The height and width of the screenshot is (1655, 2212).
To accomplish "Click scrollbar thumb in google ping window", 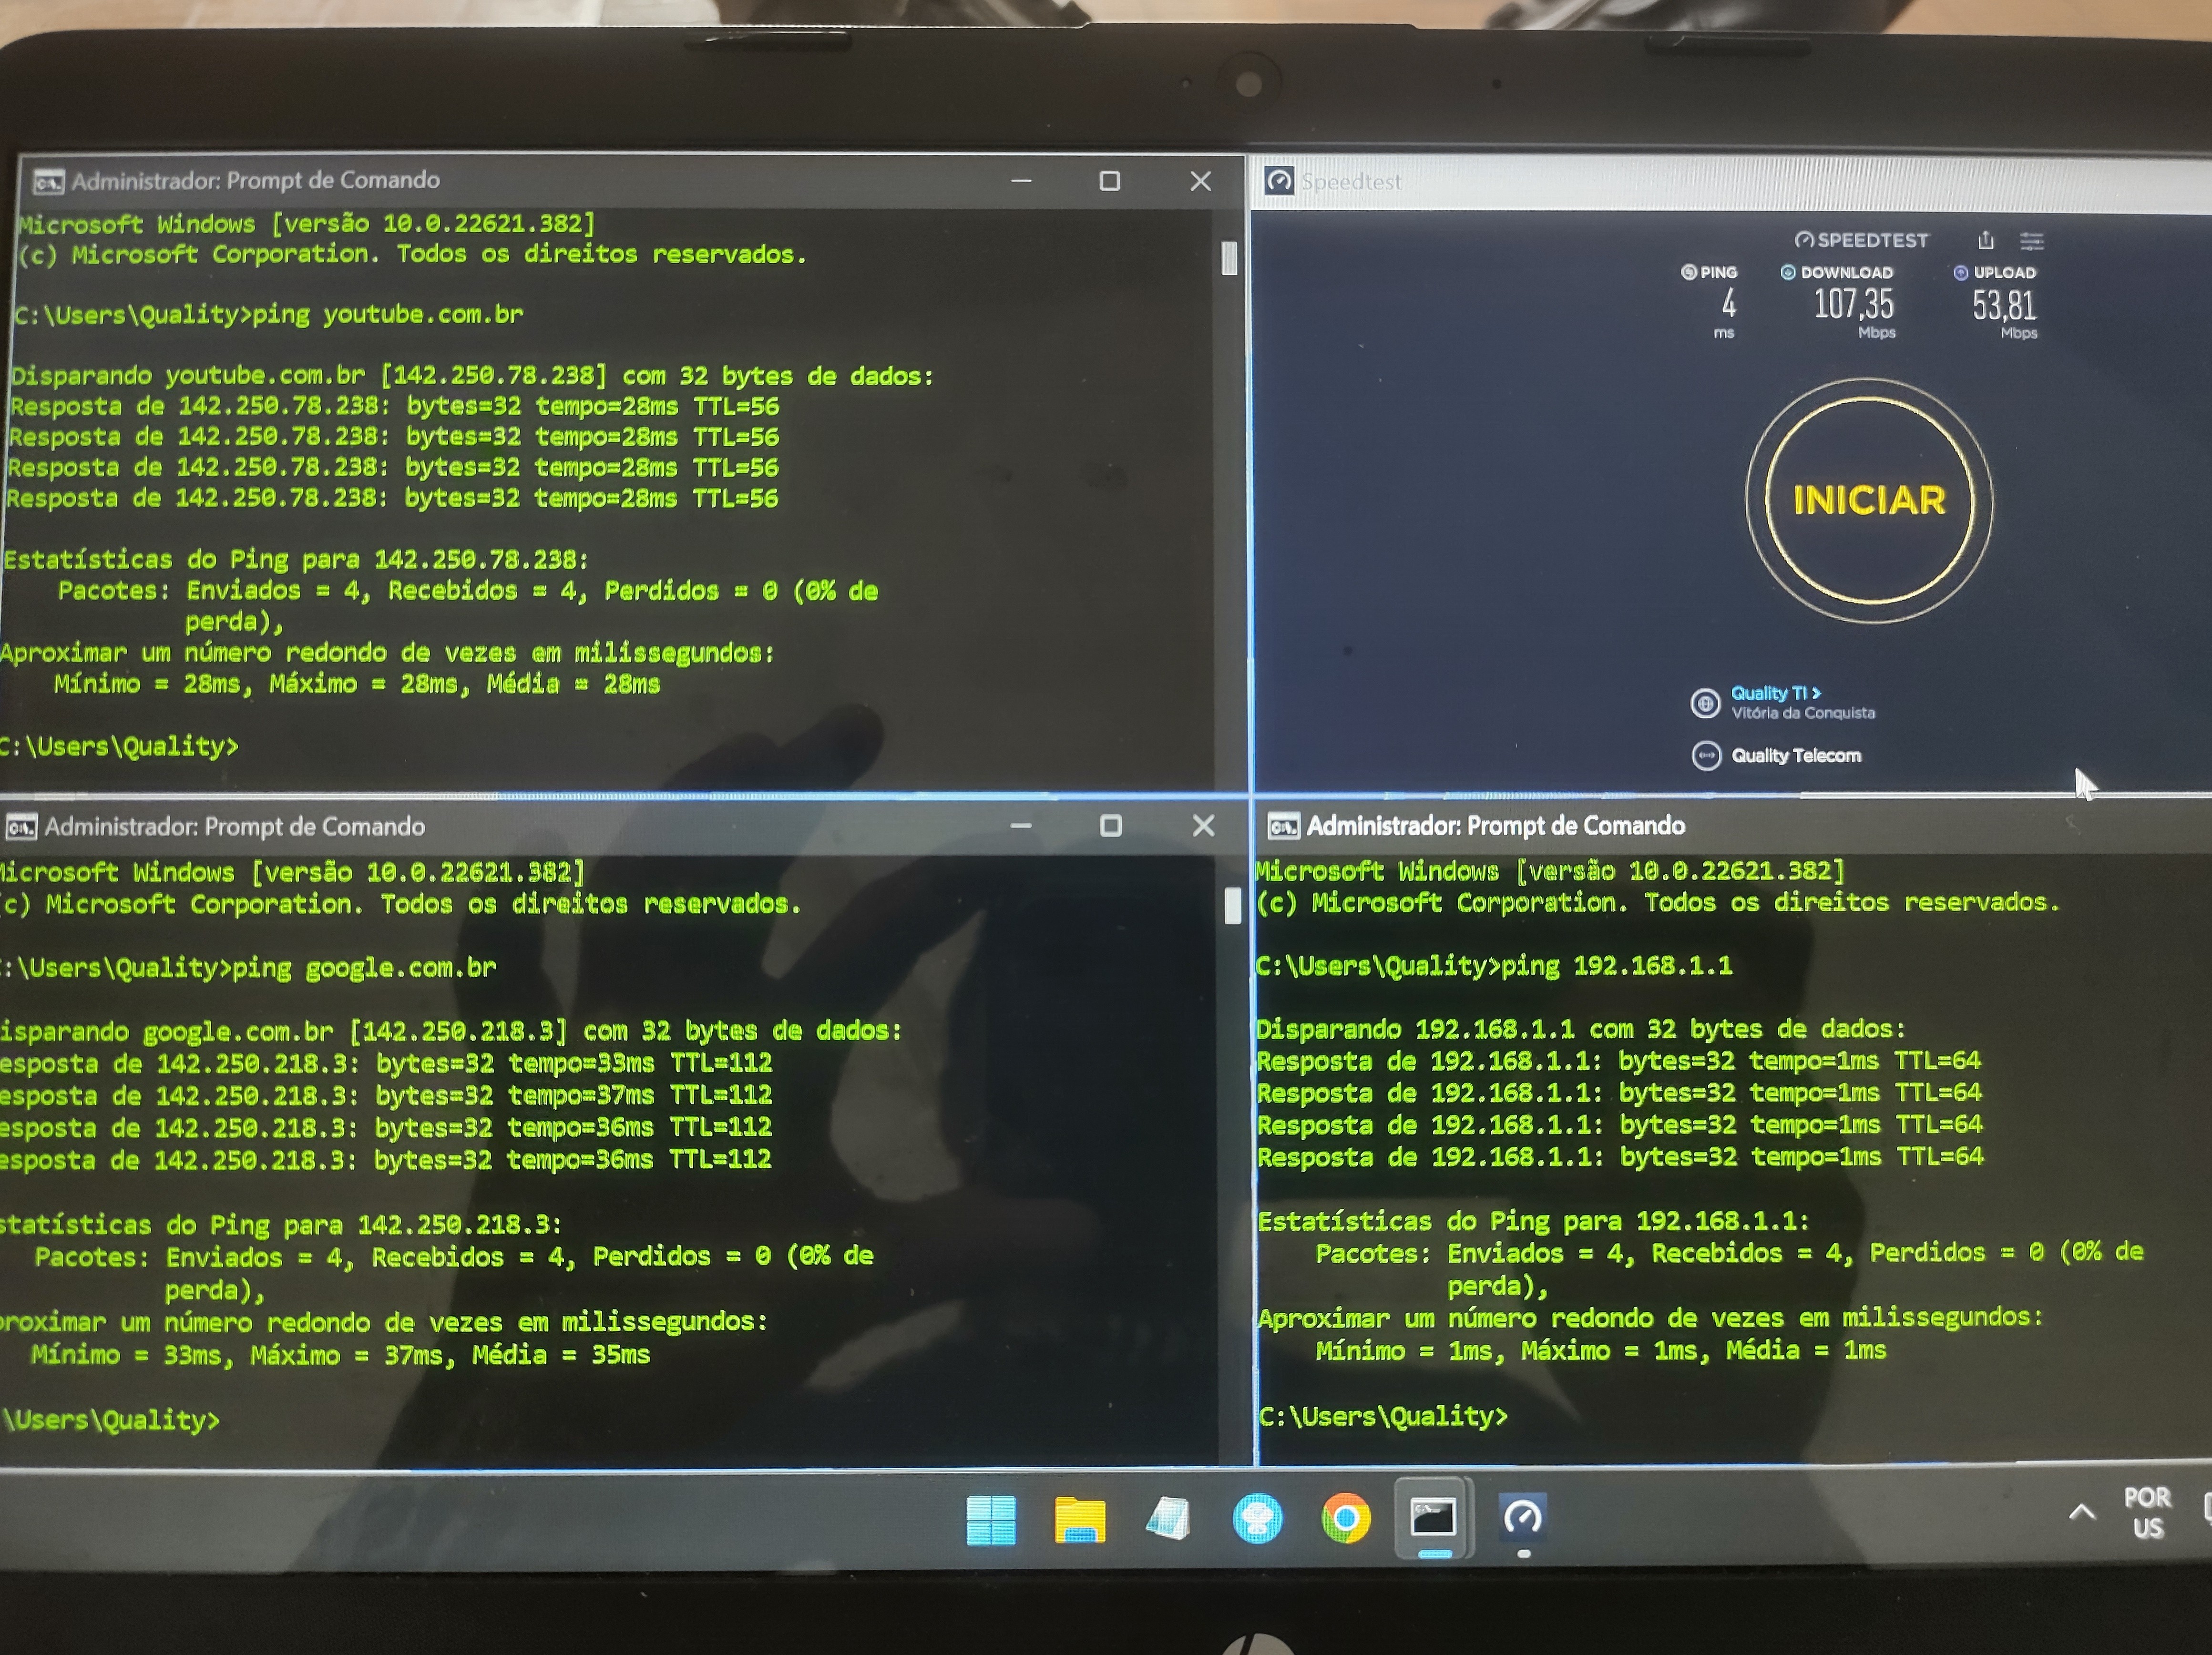I will pos(1232,906).
